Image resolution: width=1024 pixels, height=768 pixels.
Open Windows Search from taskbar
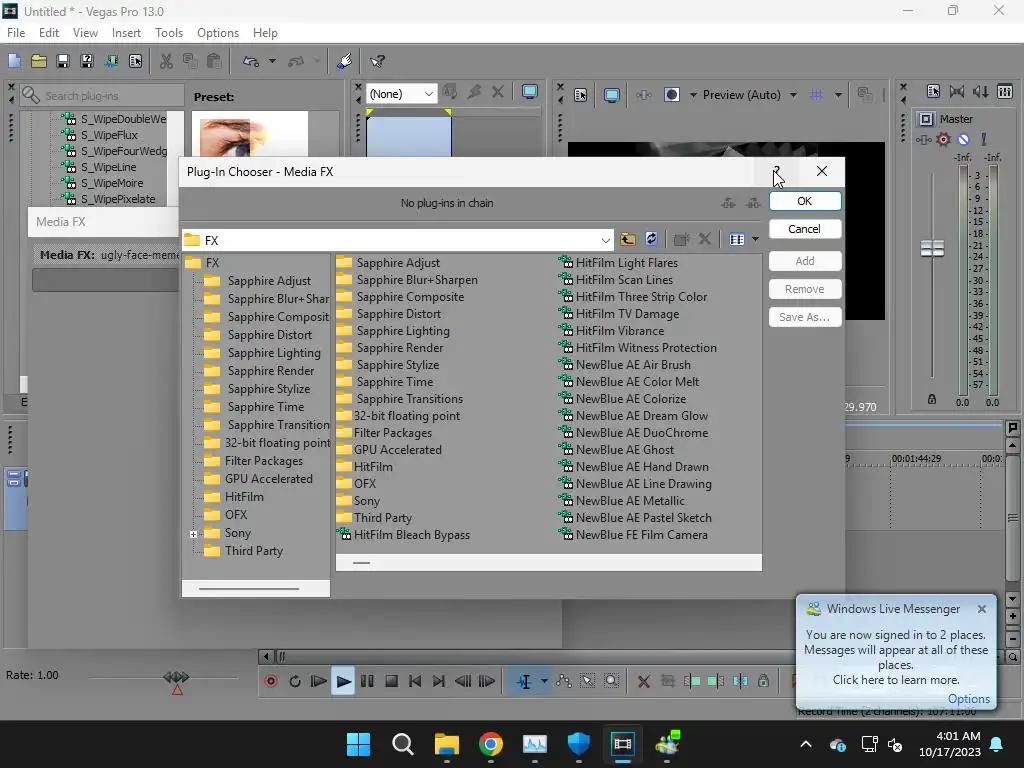[402, 744]
